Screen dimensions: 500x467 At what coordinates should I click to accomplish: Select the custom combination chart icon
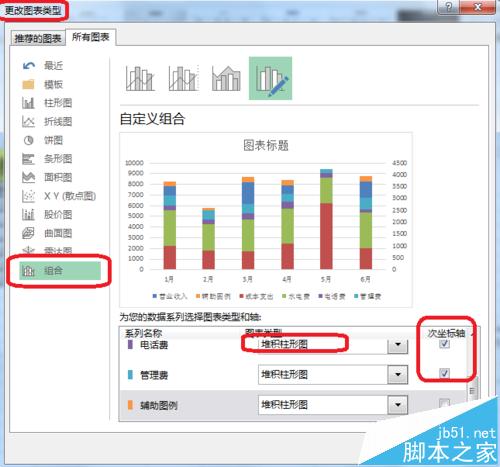270,78
